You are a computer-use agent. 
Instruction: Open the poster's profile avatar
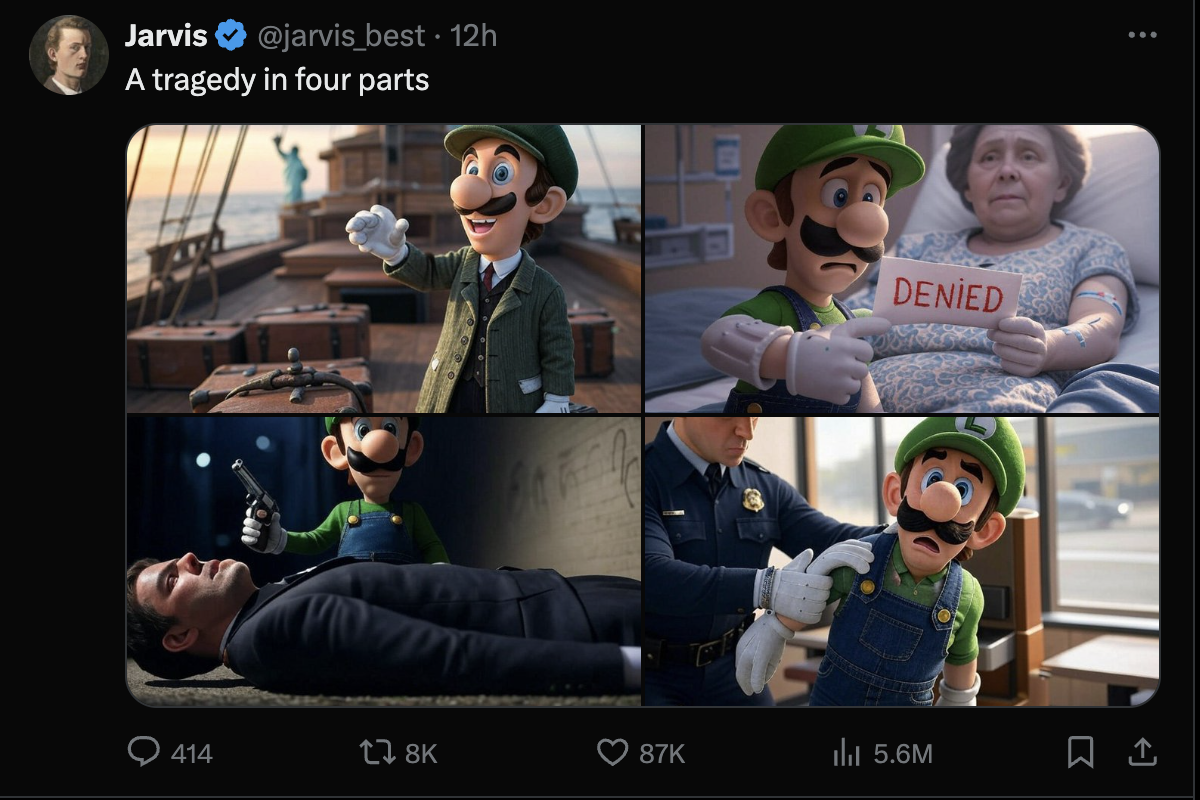pos(68,55)
